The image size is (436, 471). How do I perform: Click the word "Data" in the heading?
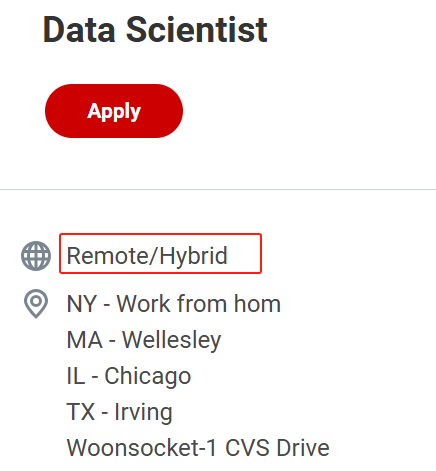(x=79, y=30)
